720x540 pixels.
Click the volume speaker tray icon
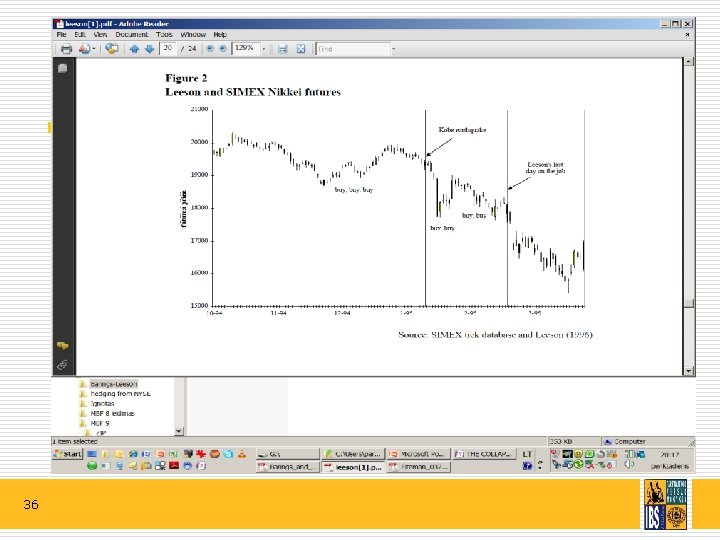[629, 464]
